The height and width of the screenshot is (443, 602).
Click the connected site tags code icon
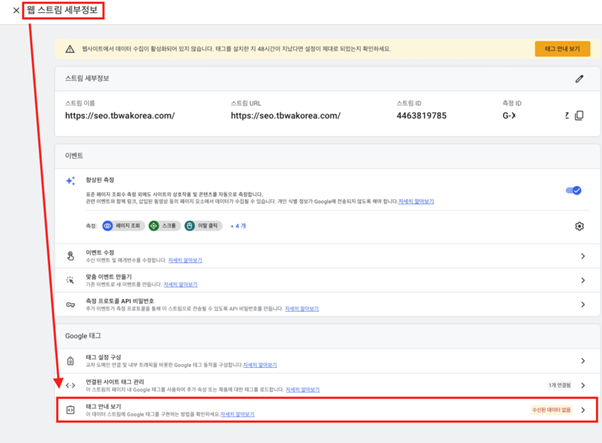point(70,385)
